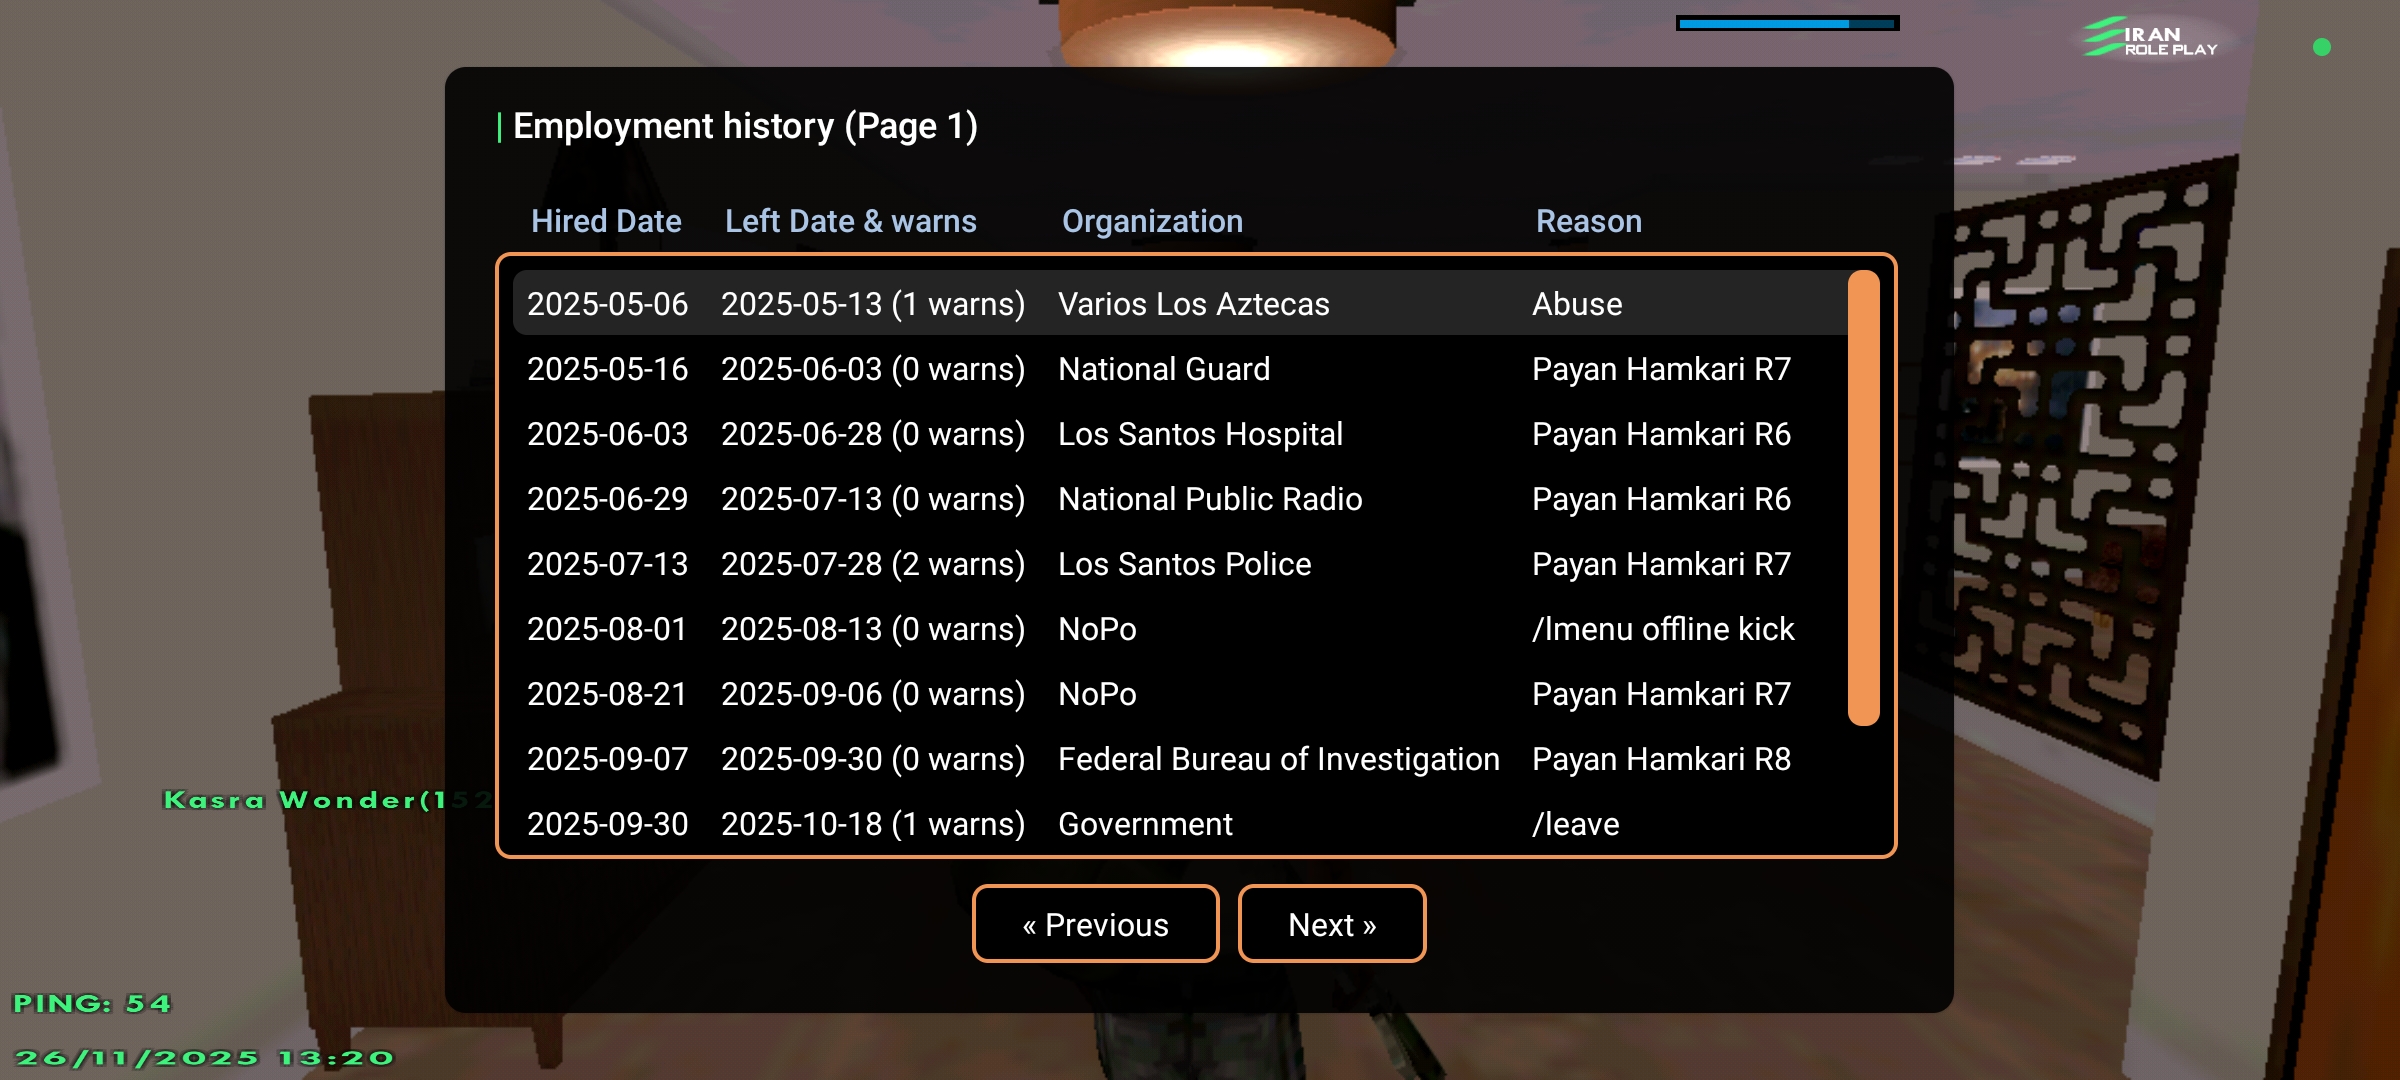The height and width of the screenshot is (1080, 2400).
Task: Click the Iran Role Play logo
Action: click(2150, 38)
